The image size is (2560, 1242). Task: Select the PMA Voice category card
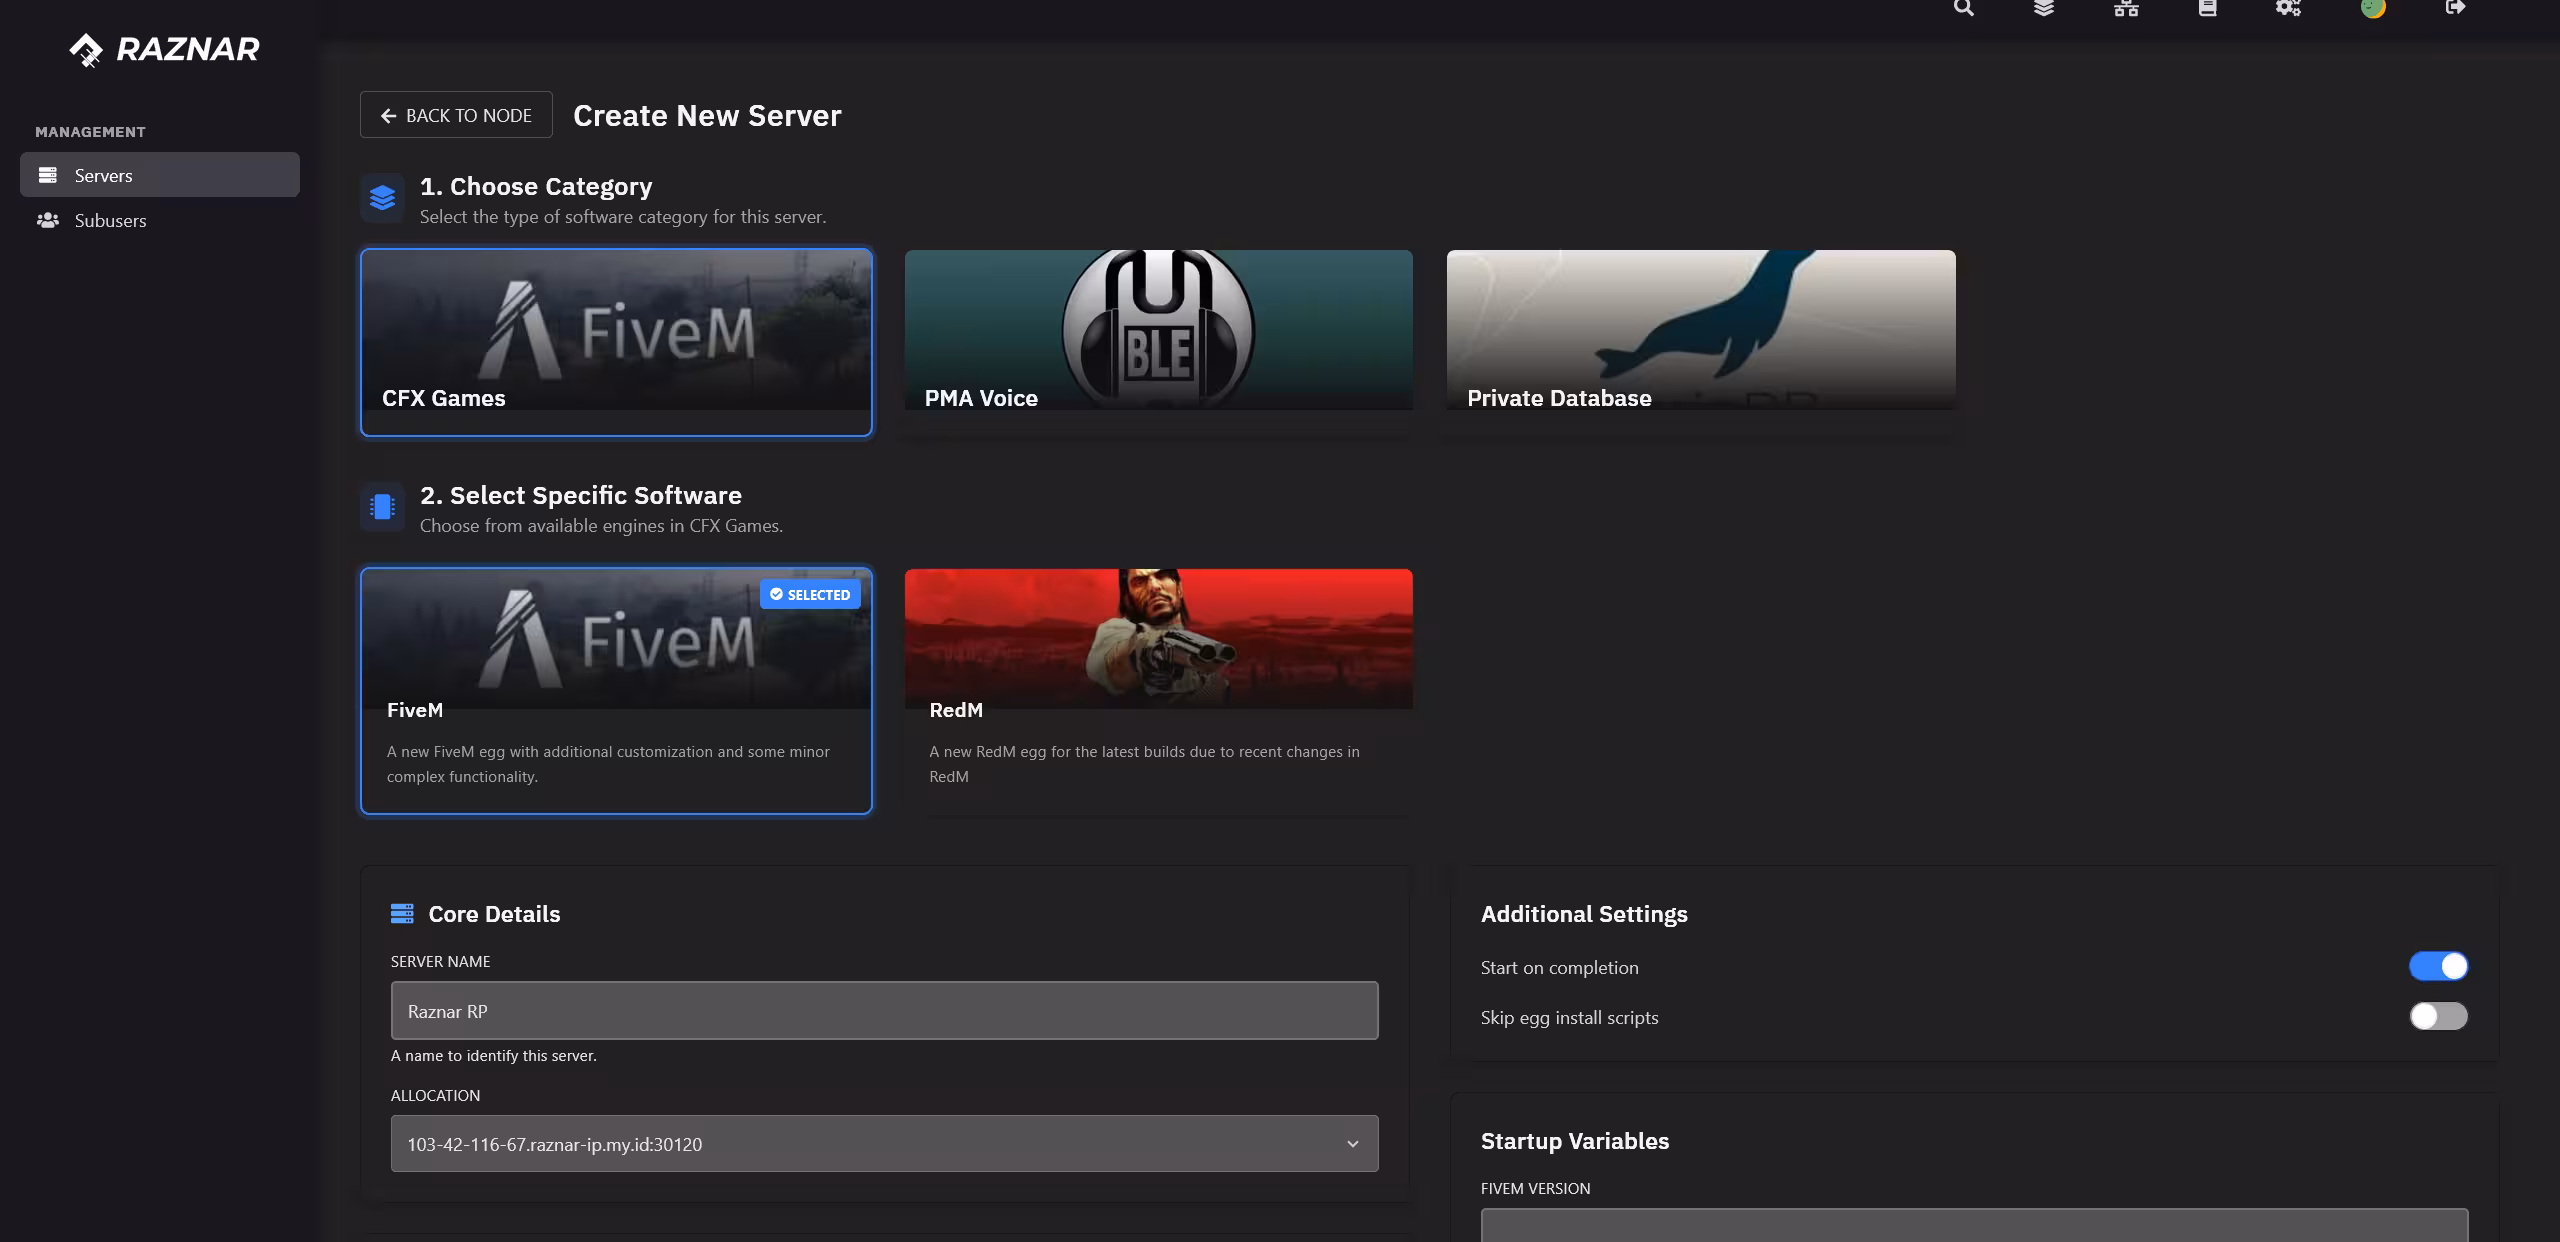pyautogui.click(x=1159, y=342)
